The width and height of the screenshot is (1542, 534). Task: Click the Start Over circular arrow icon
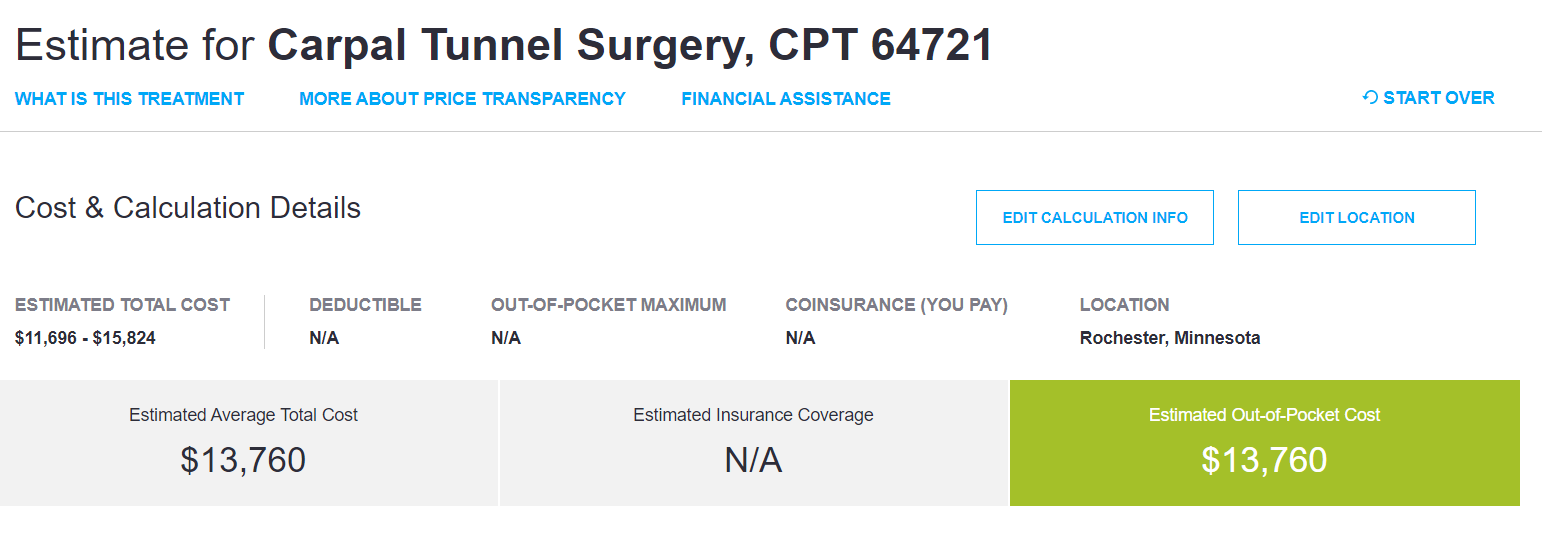[1370, 98]
